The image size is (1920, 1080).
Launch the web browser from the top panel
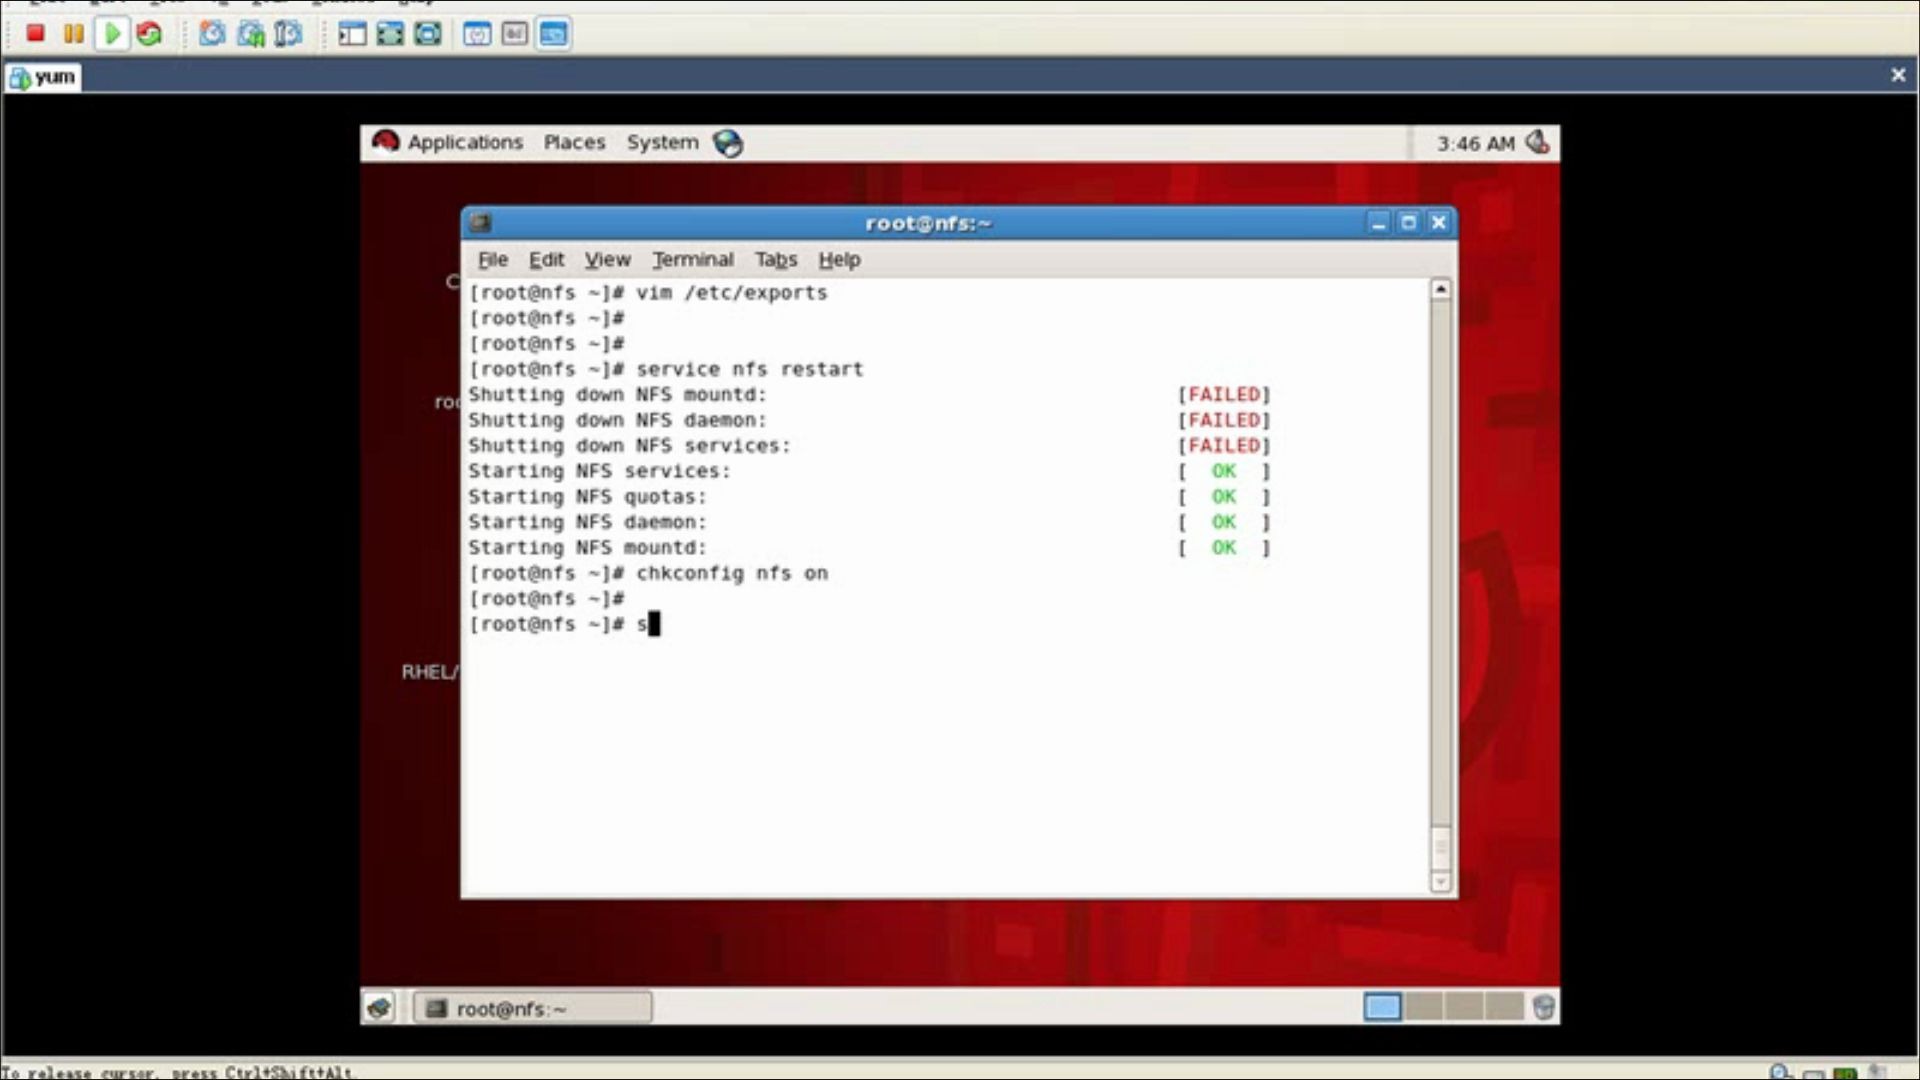coord(729,143)
